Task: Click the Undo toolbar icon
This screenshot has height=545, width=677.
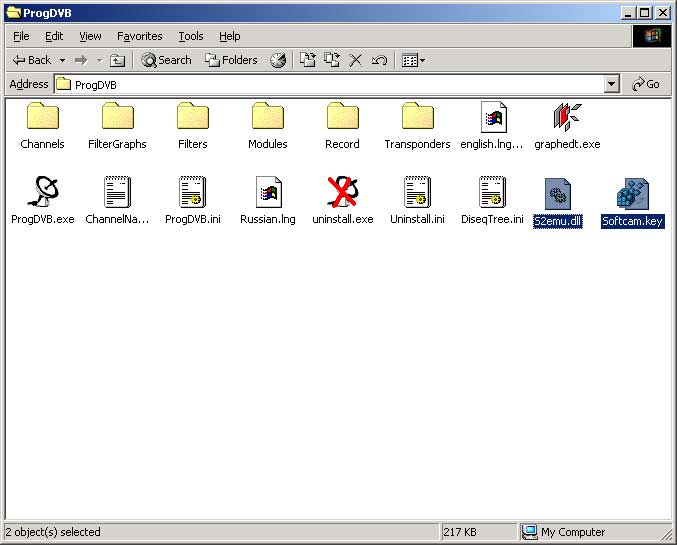Action: 379,60
